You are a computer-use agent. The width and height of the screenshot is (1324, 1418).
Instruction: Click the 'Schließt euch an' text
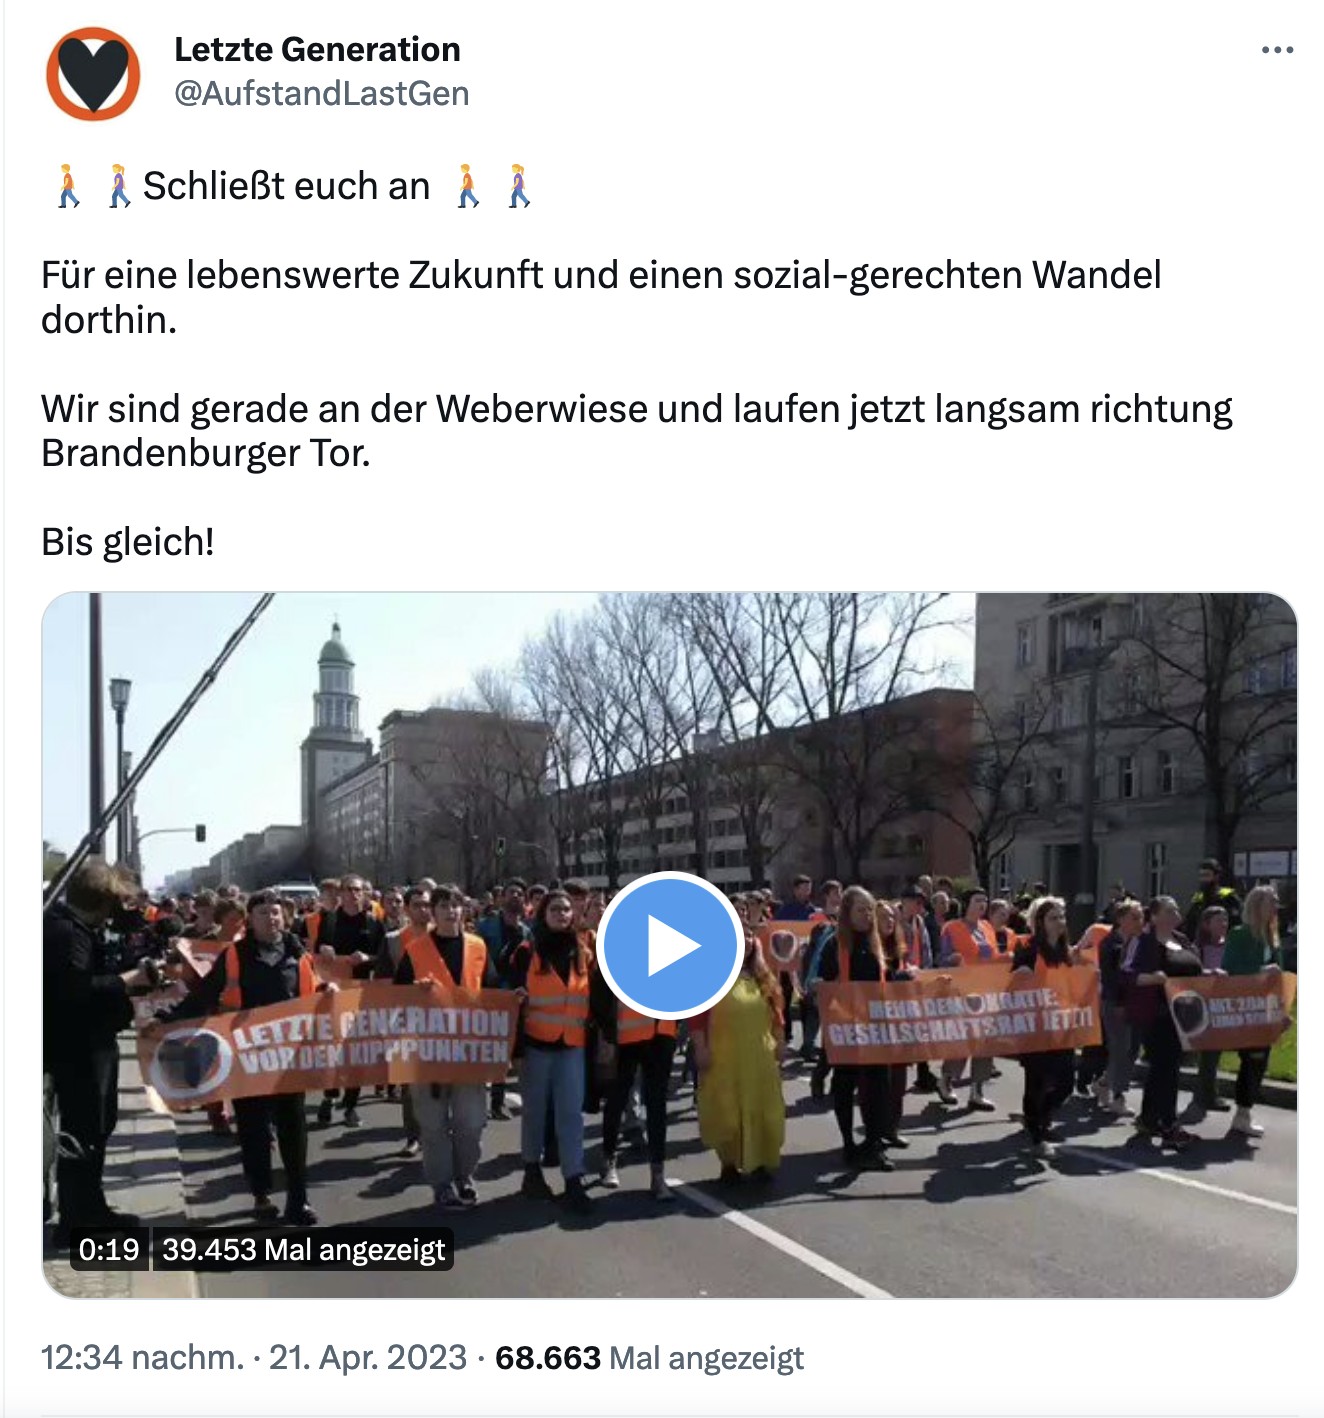click(286, 186)
